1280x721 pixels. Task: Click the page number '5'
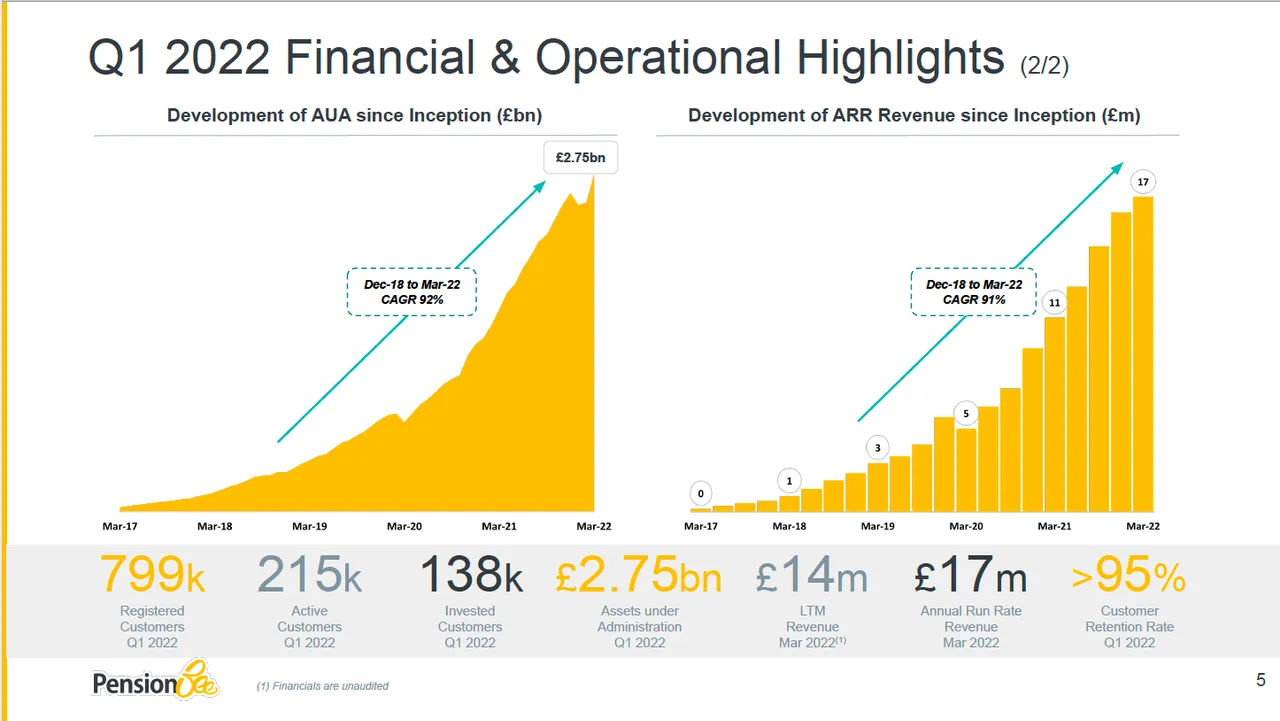coord(1260,682)
